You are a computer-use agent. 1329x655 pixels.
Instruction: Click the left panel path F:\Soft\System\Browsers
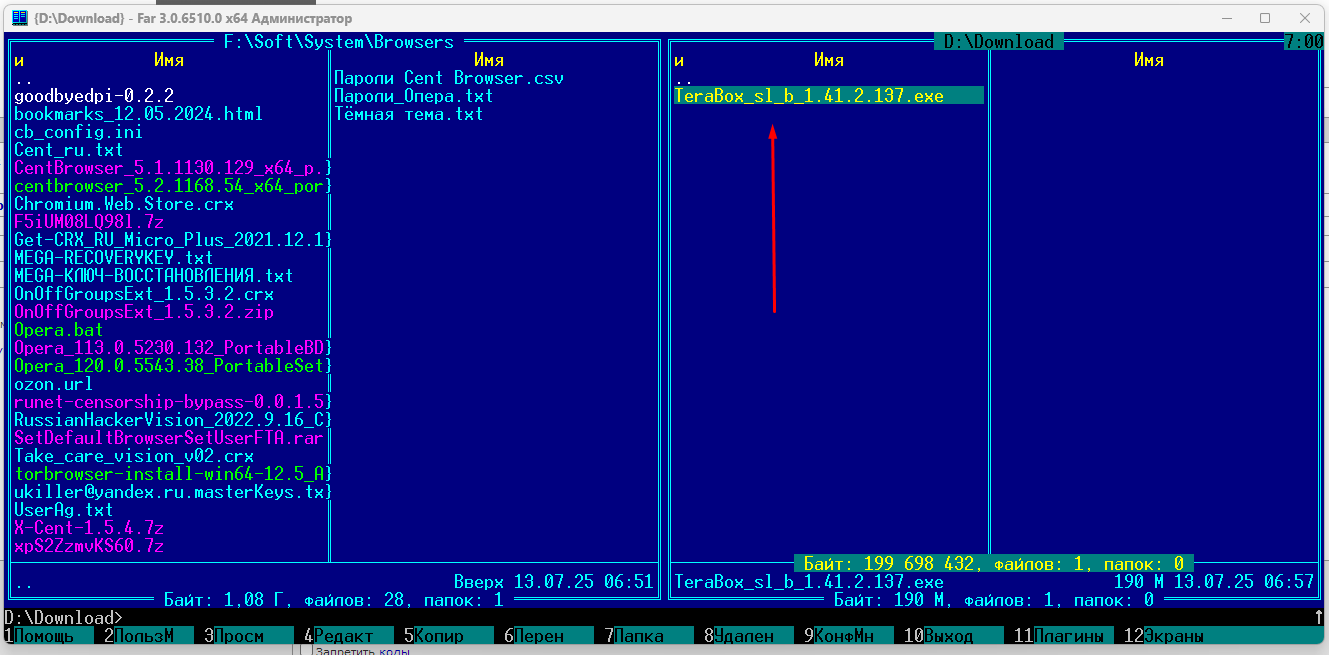[339, 42]
